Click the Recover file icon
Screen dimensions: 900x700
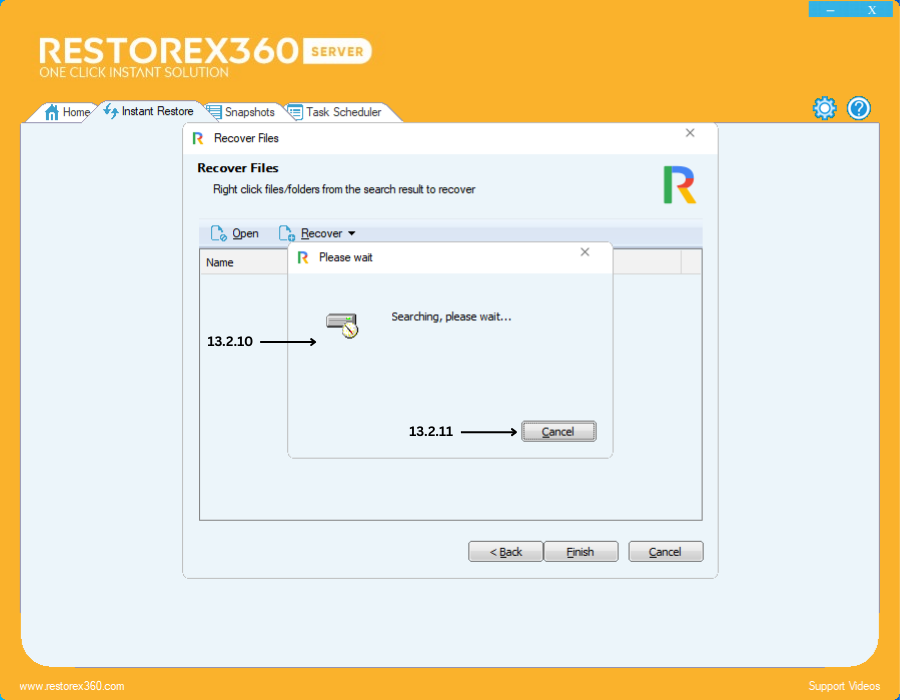point(287,234)
